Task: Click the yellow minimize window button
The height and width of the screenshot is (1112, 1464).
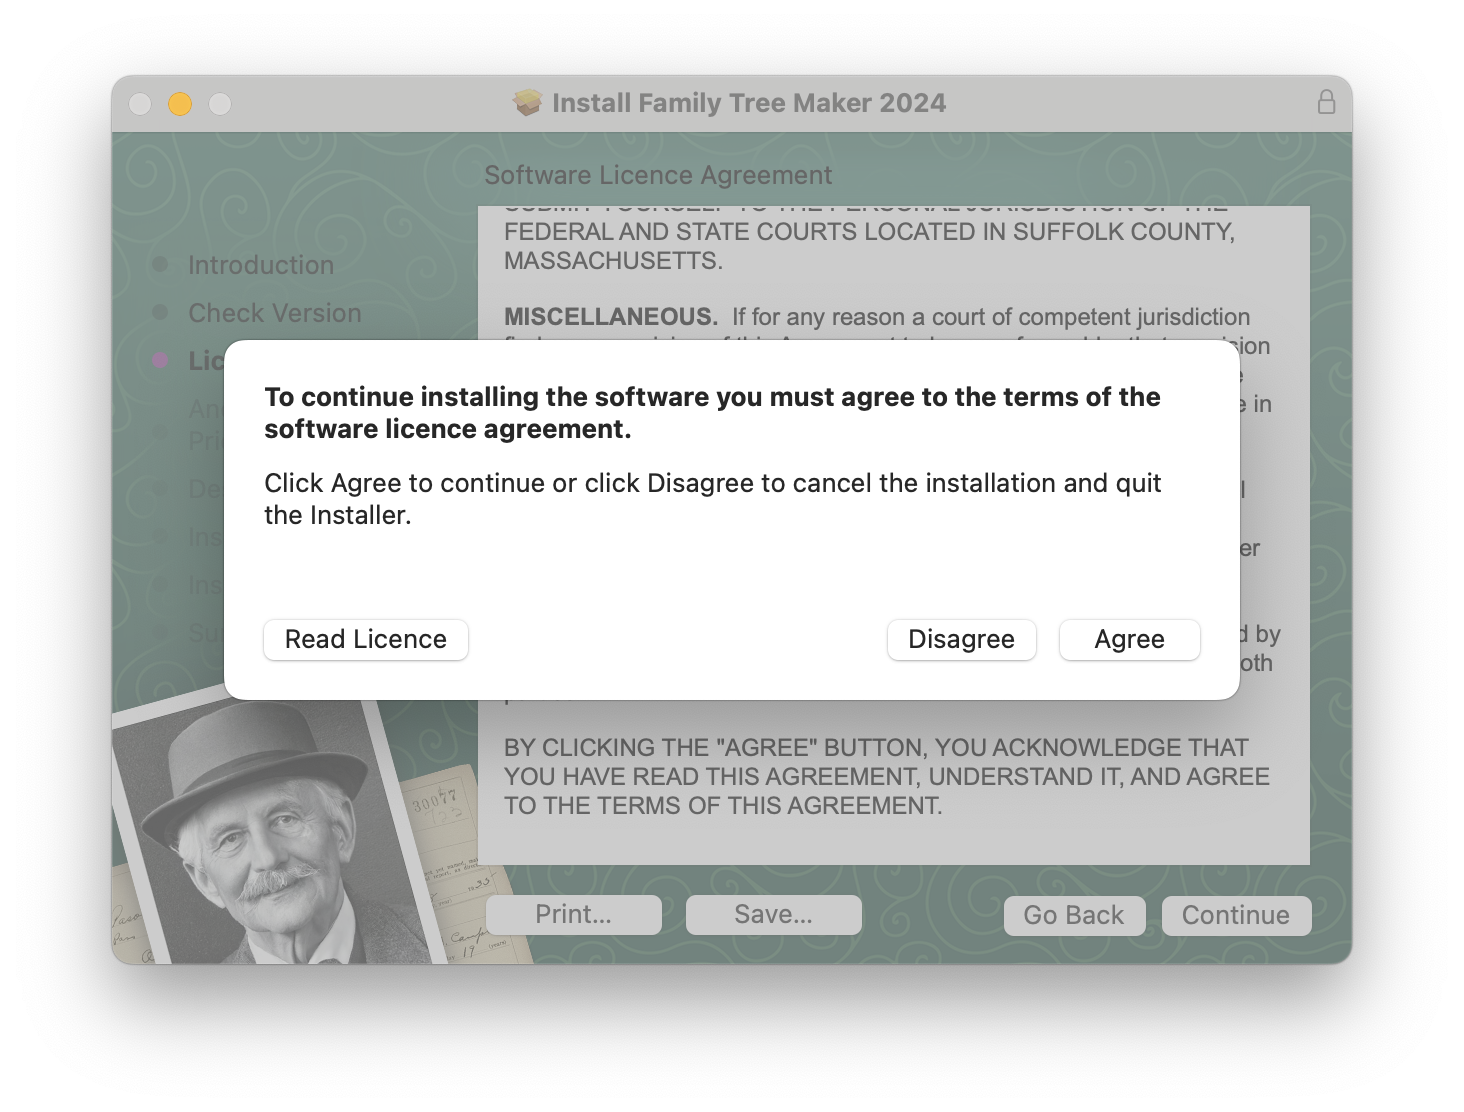Action: (180, 103)
